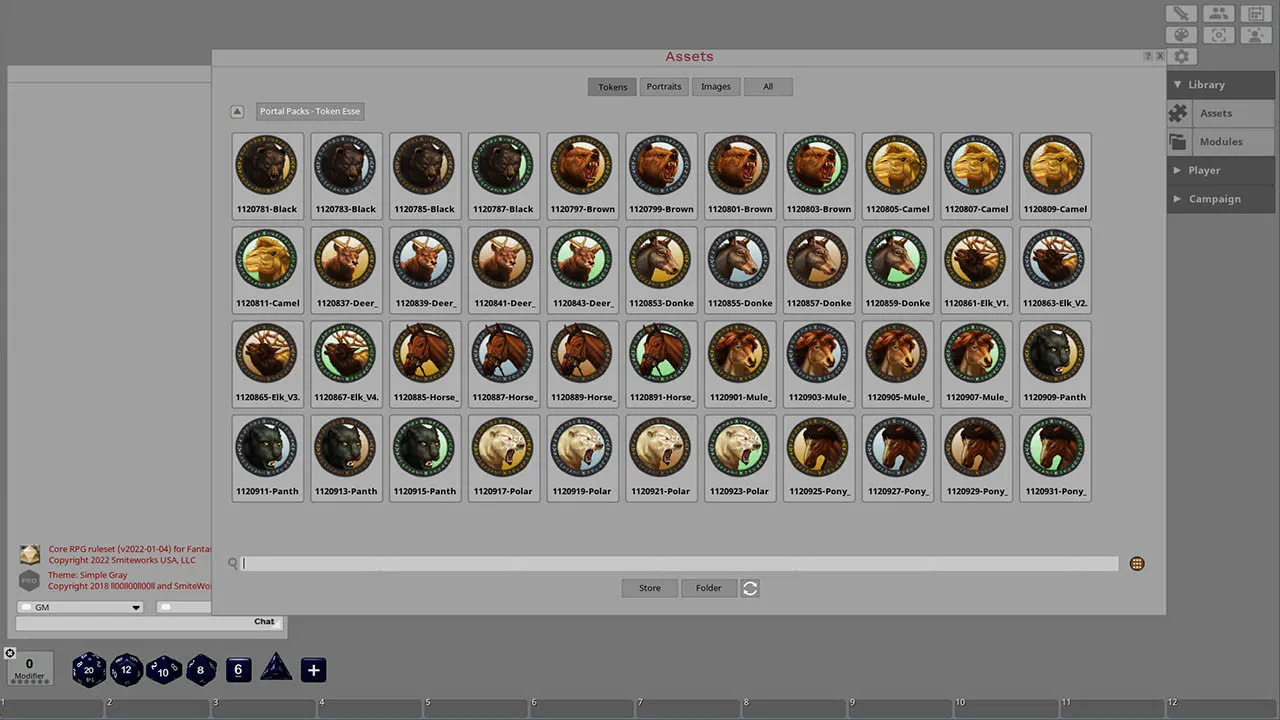The width and height of the screenshot is (1280, 720).
Task: Click the modifier stack reset icon
Action: [10, 653]
